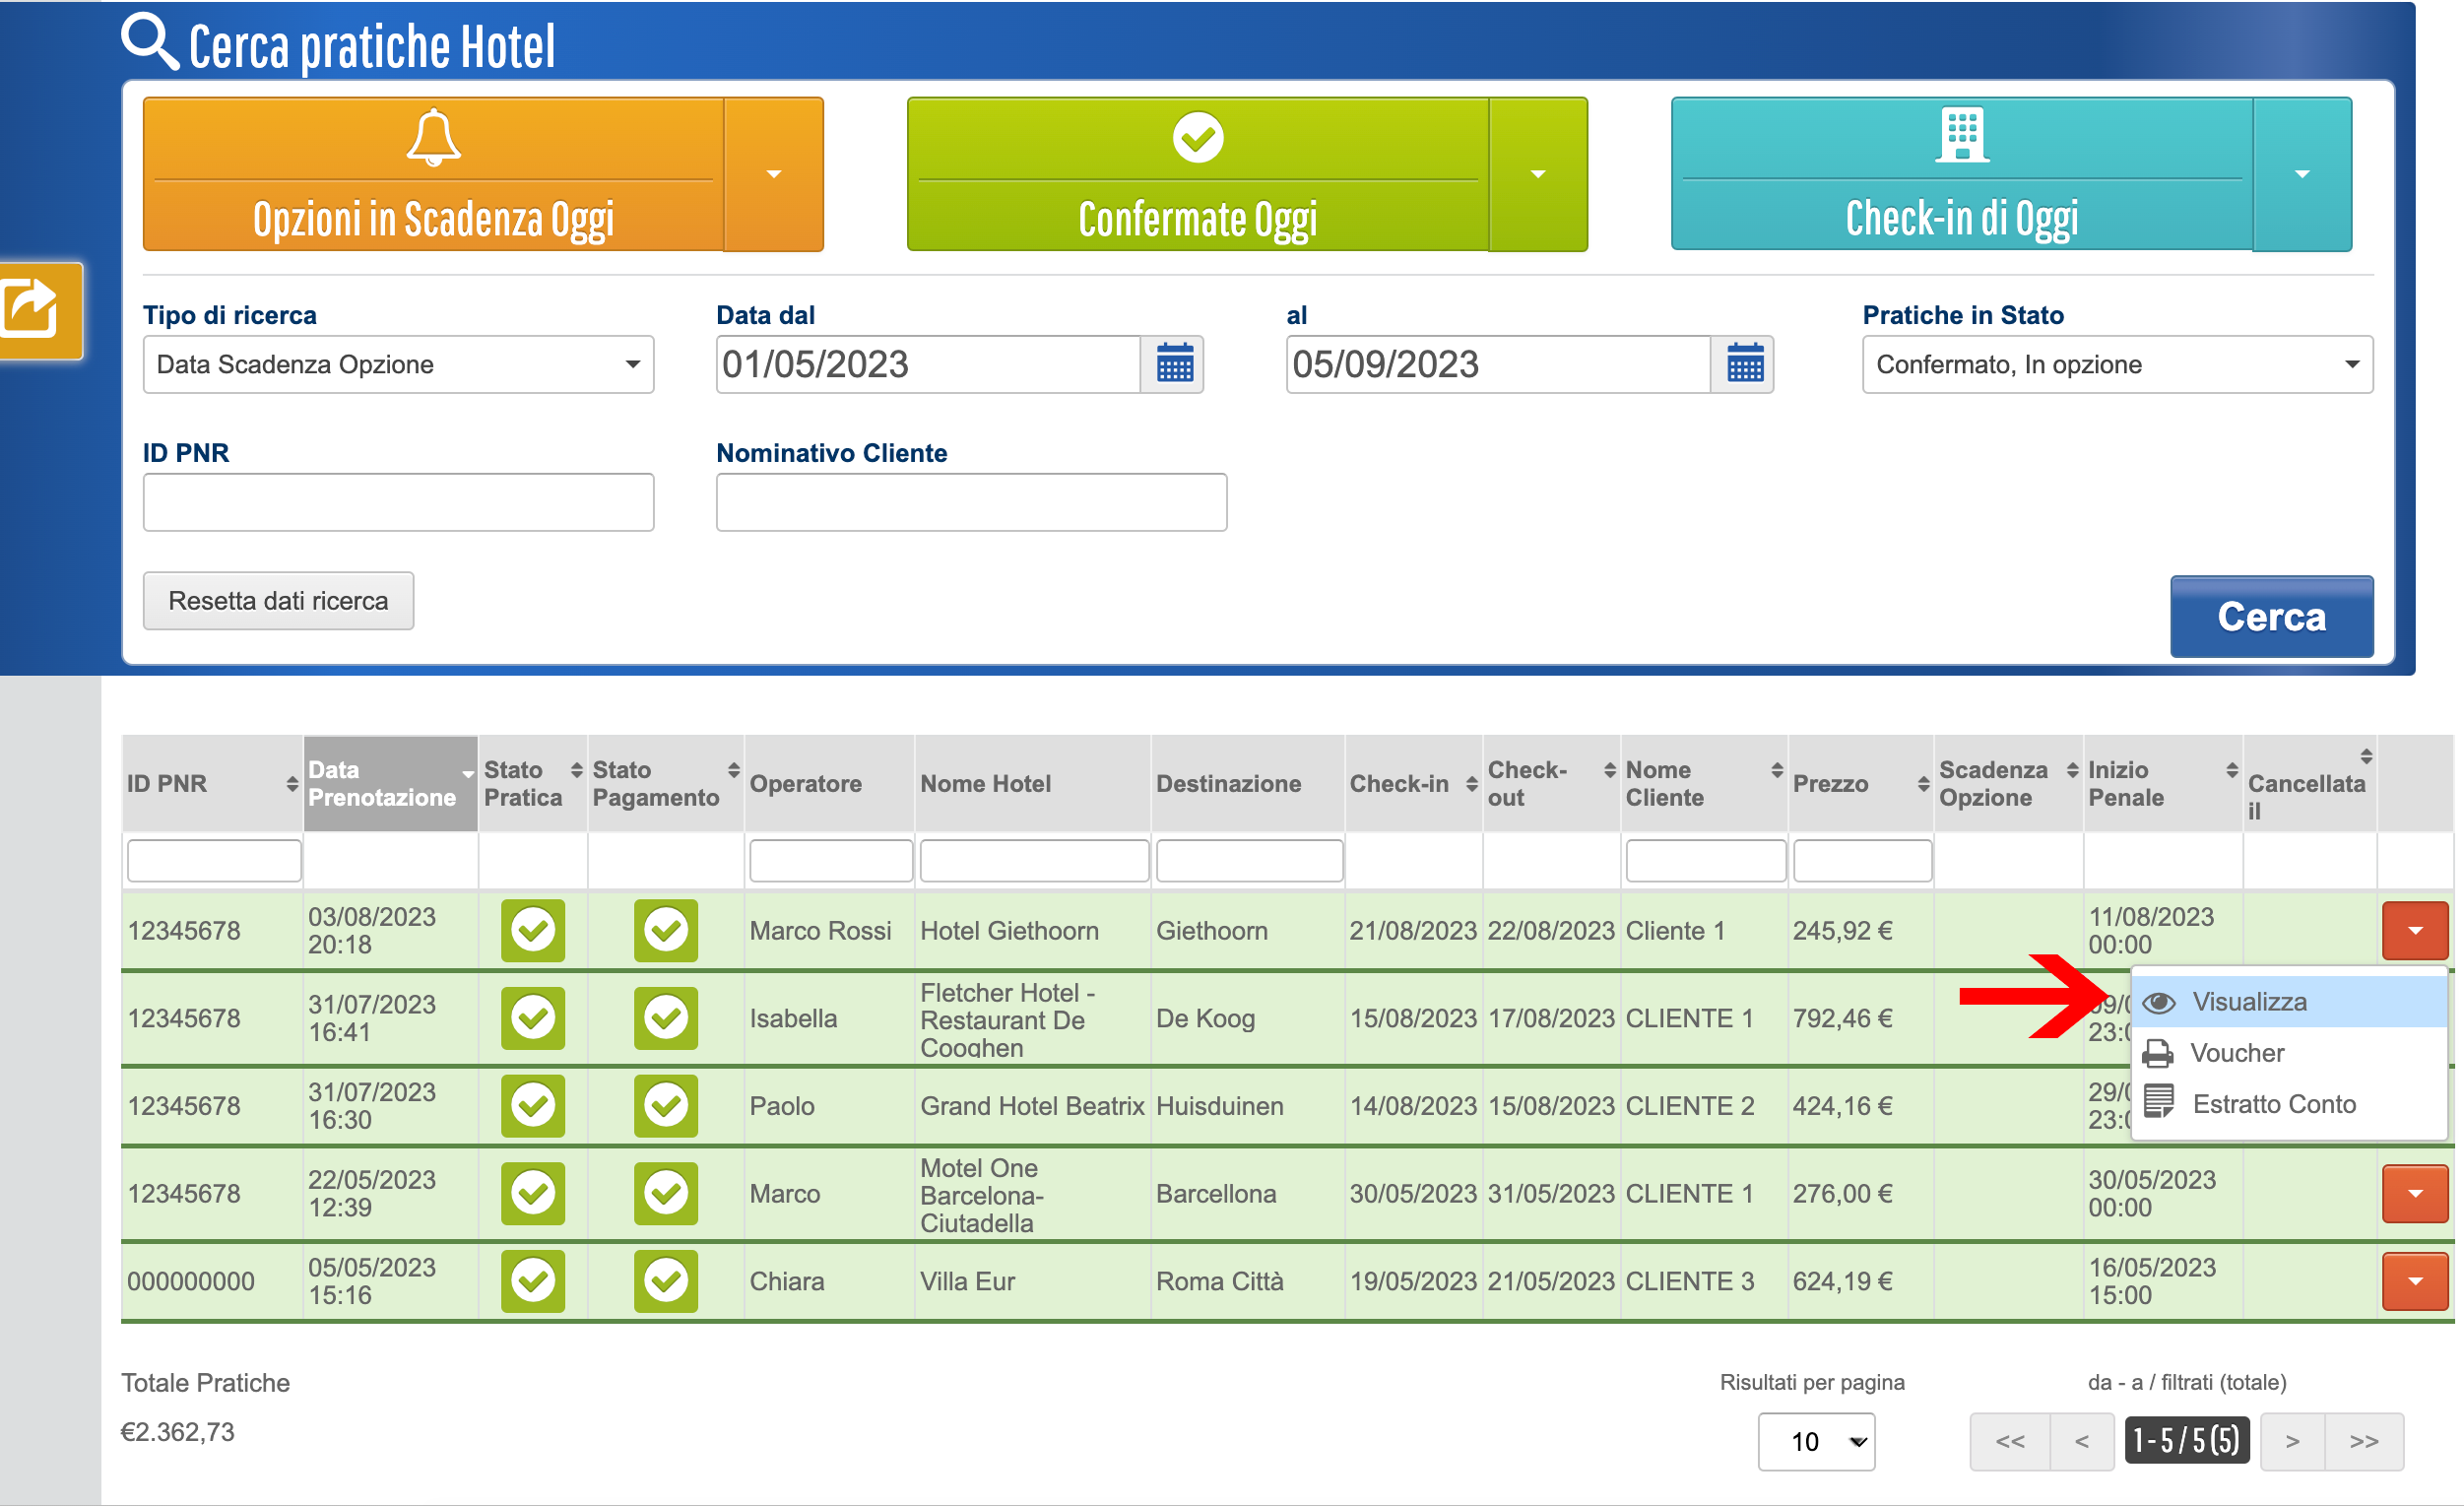
Task: Click Stato Pratica check for Marco Rossi row
Action: tap(533, 931)
